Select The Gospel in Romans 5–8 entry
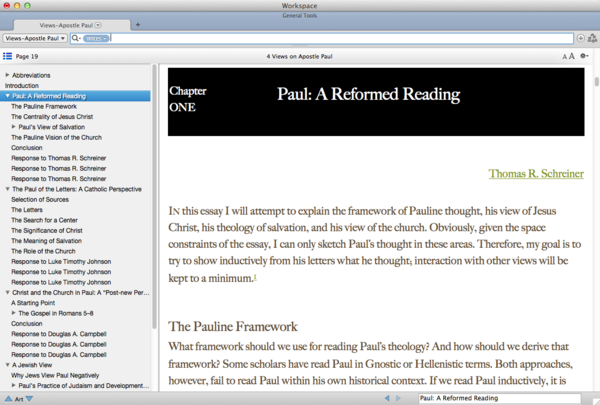600x405 pixels. point(56,313)
